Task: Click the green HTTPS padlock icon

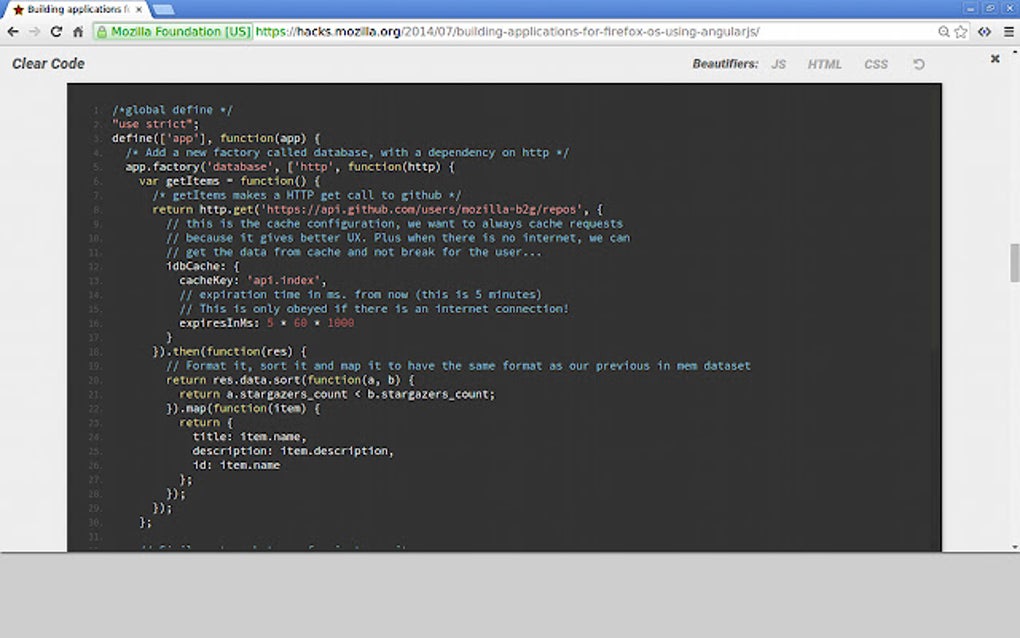Action: tap(102, 31)
